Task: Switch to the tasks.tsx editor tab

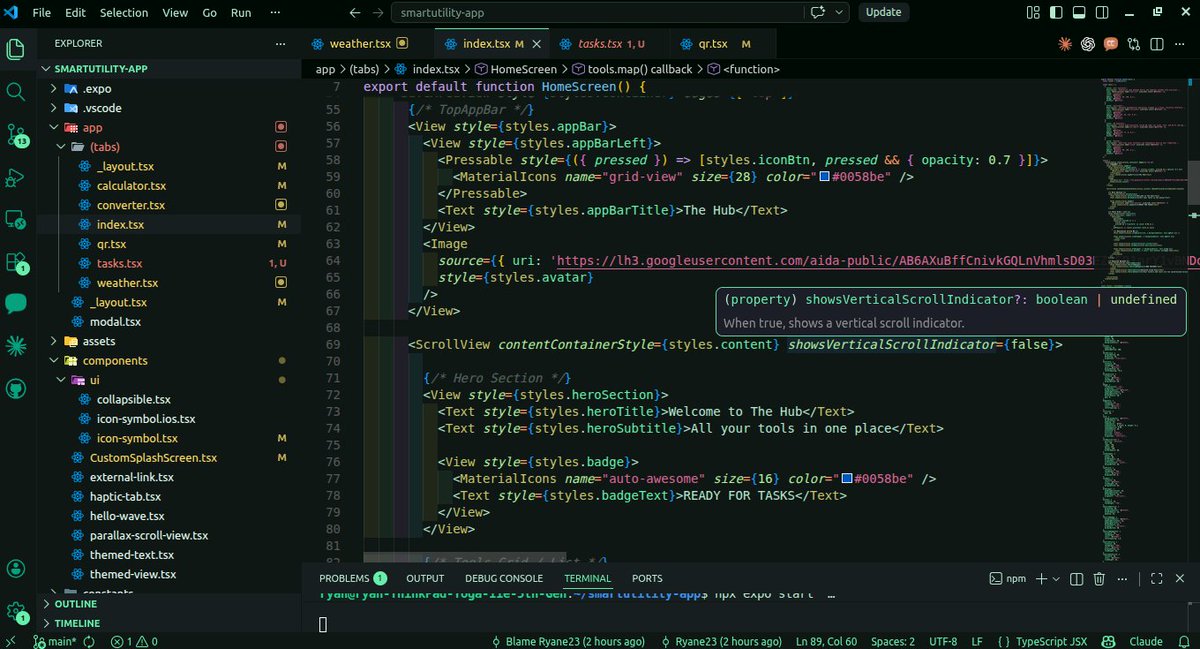Action: point(610,44)
